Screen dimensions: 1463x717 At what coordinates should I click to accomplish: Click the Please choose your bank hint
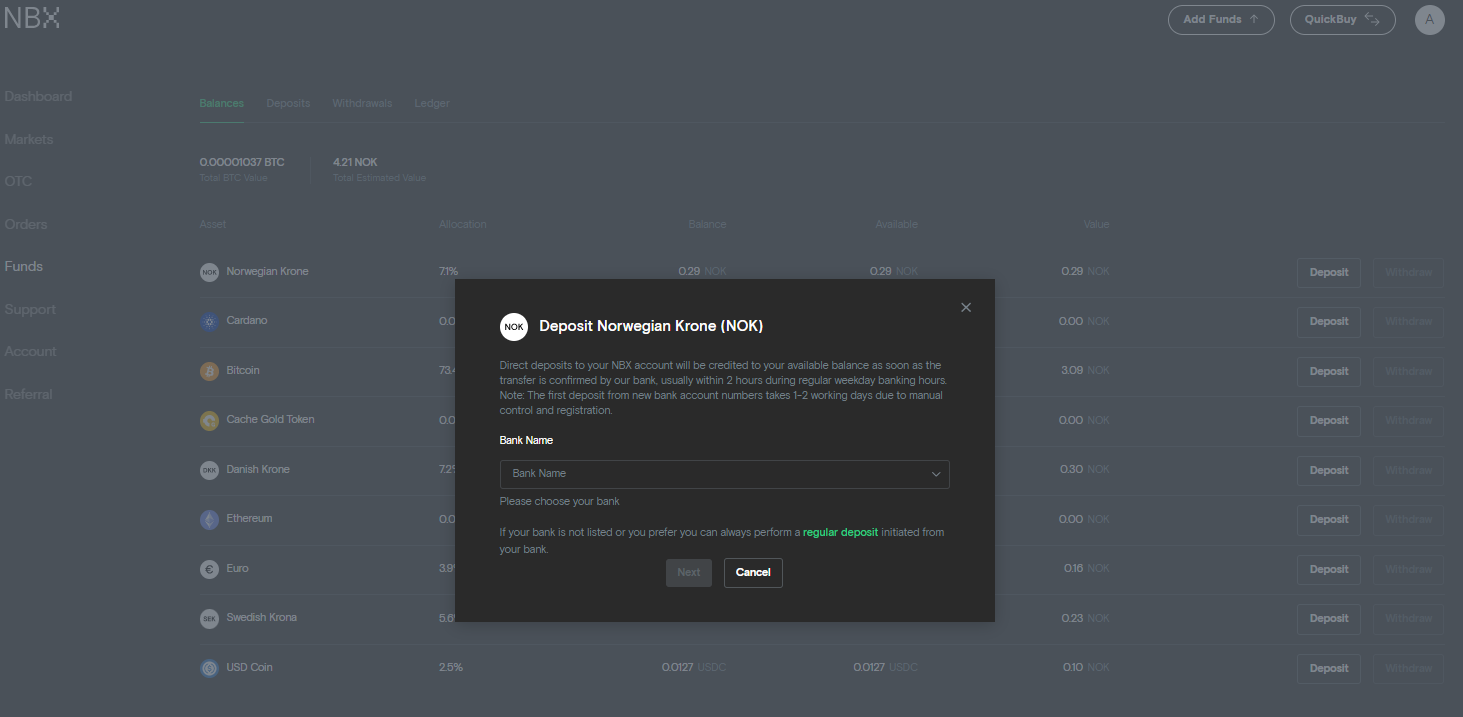coord(559,501)
